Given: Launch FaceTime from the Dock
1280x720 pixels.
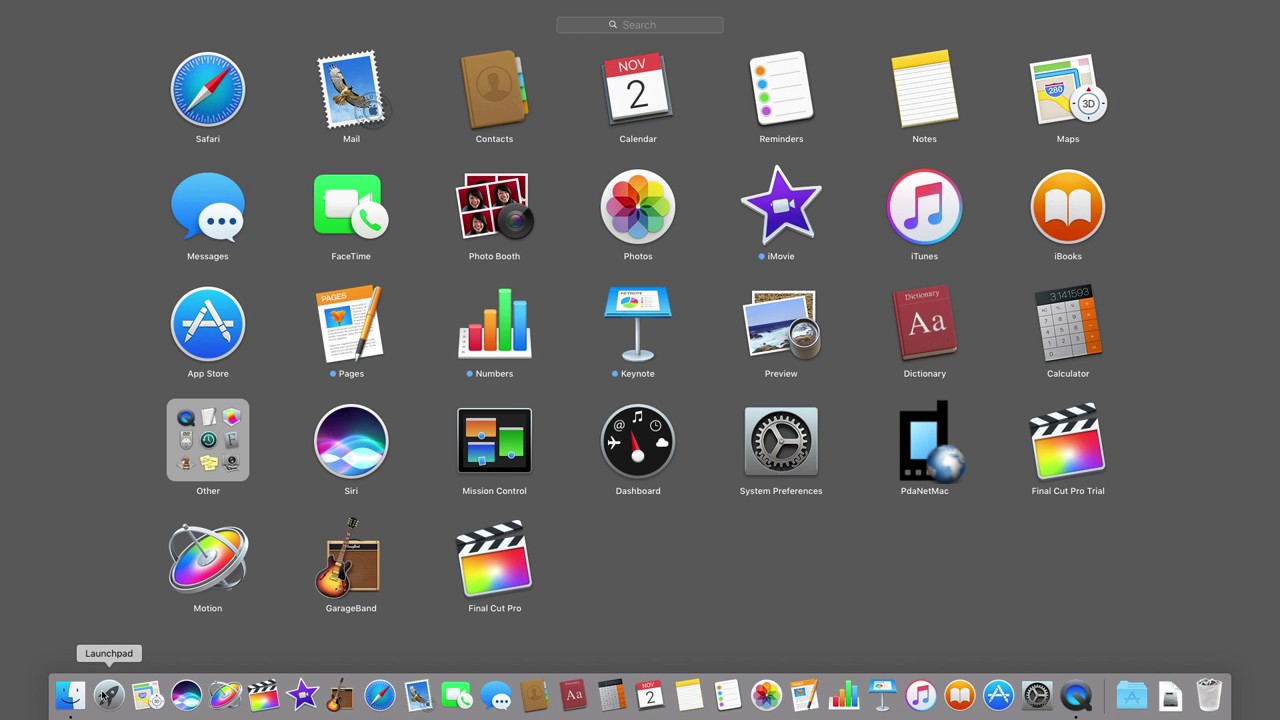Looking at the screenshot, I should click(456, 694).
